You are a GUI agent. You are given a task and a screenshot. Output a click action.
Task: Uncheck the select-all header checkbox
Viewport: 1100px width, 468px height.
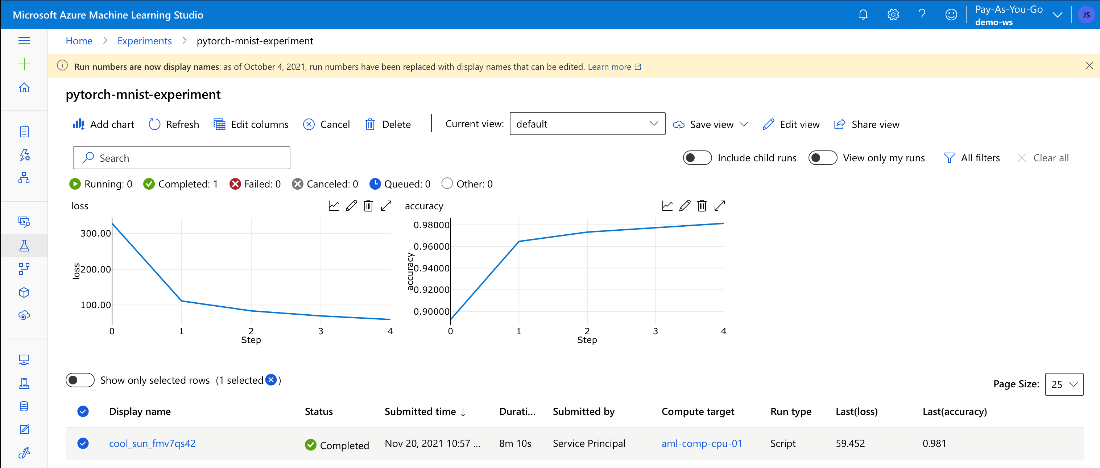coord(83,412)
